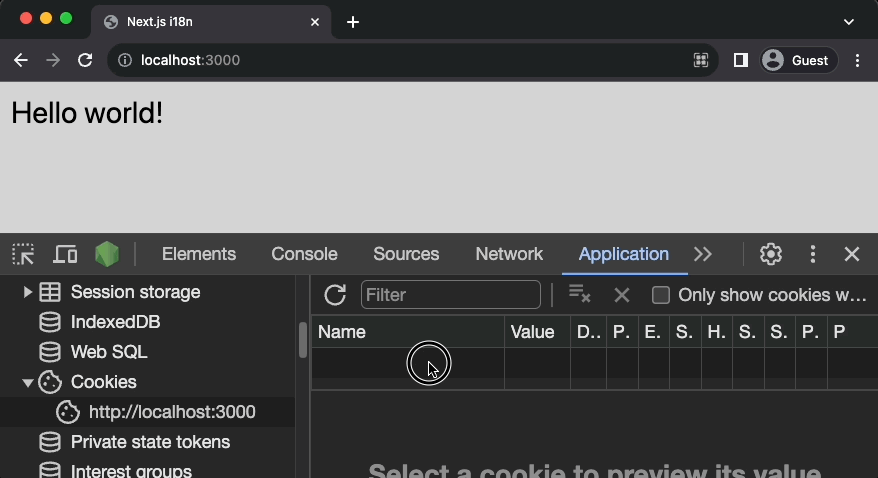Sort cookies by the Name column header
Image resolution: width=878 pixels, height=478 pixels.
pos(407,332)
